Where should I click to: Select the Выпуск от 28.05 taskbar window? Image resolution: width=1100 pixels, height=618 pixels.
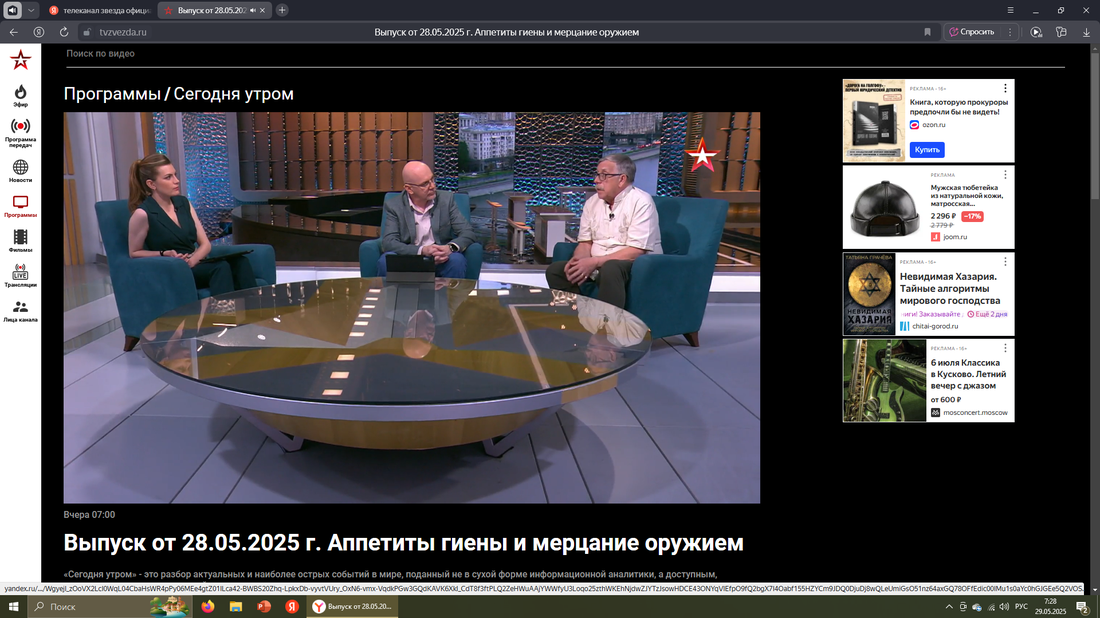352,607
